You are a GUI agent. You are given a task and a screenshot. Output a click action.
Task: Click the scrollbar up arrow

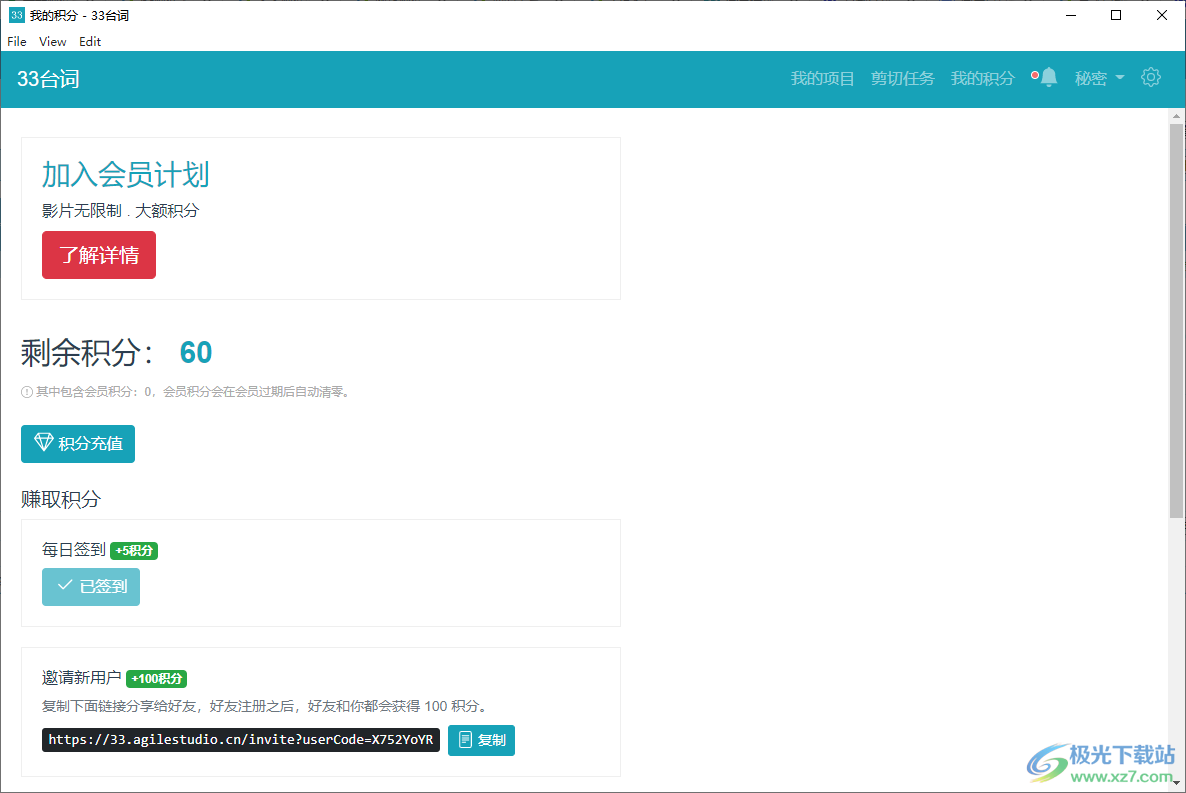coord(1175,116)
